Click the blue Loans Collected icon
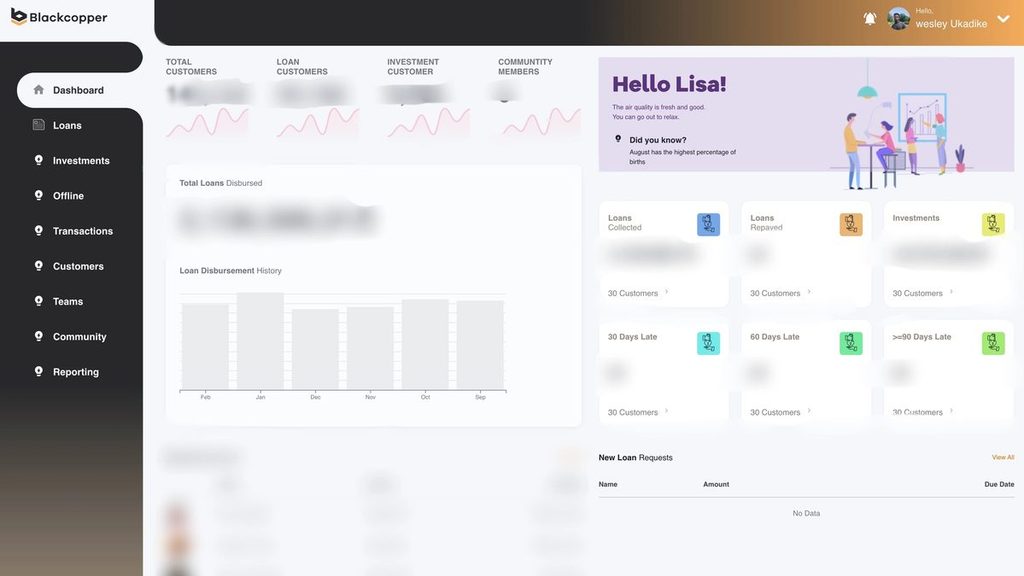The height and width of the screenshot is (576, 1024). [x=709, y=224]
